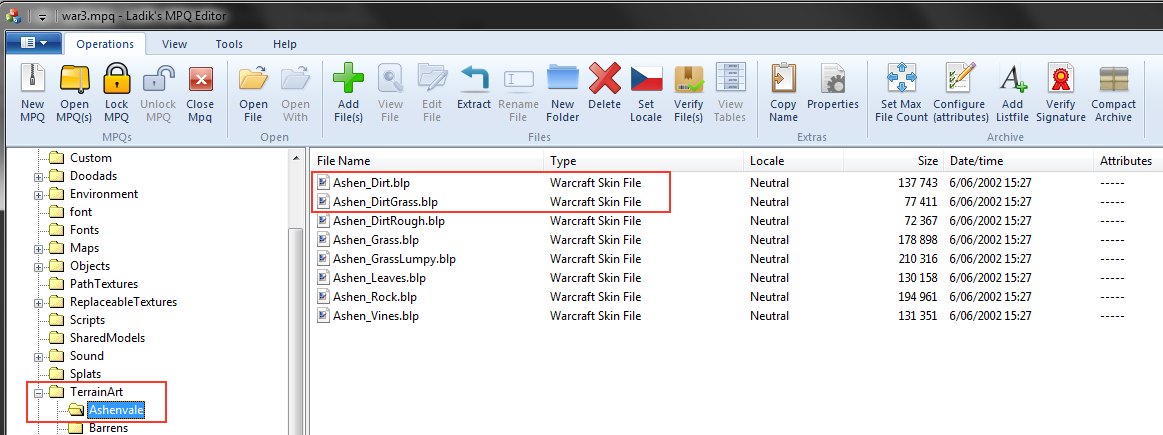Viewport: 1163px width, 435px height.
Task: Open the Help tab
Action: [x=285, y=45]
